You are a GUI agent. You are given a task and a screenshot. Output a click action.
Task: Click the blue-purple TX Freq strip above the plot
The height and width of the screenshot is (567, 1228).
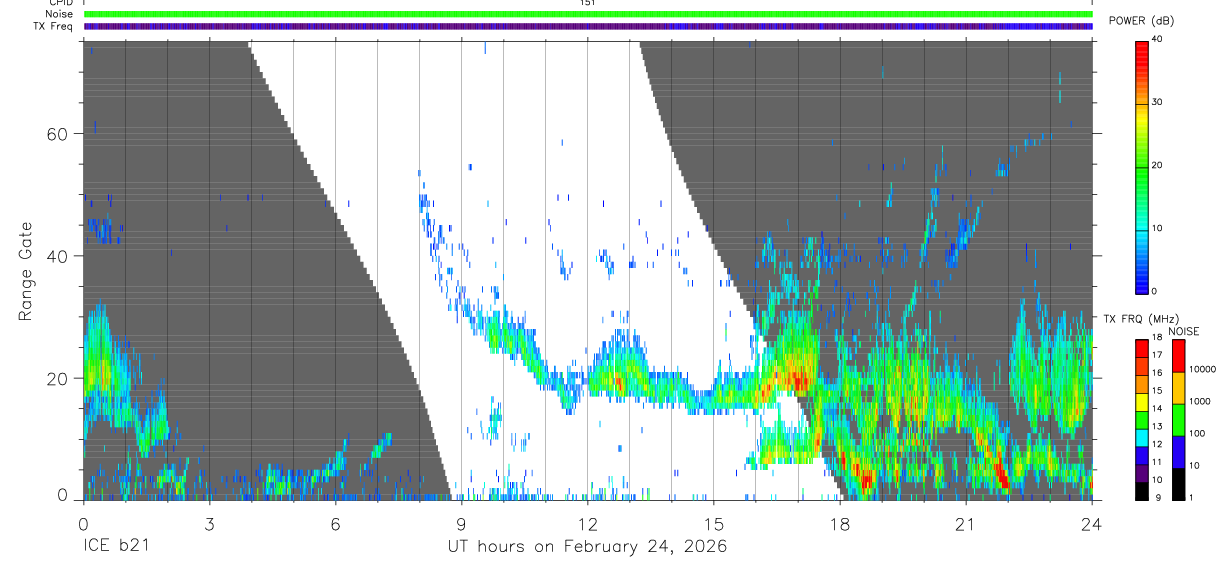point(588,26)
